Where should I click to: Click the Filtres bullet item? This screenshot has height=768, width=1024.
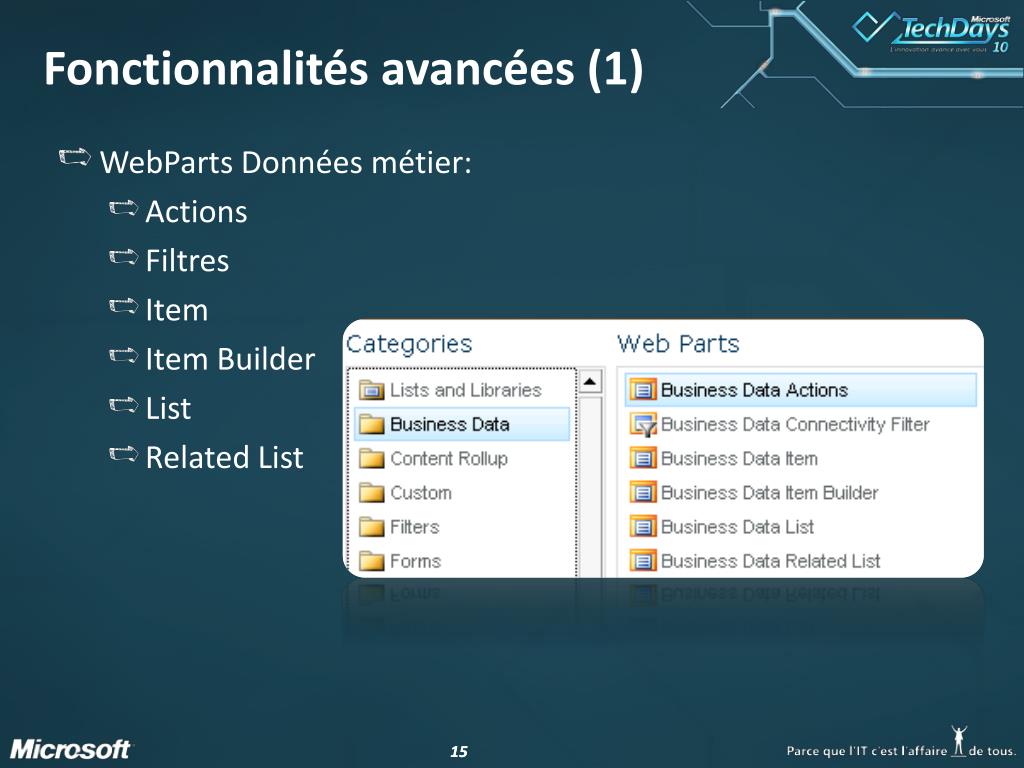point(187,261)
